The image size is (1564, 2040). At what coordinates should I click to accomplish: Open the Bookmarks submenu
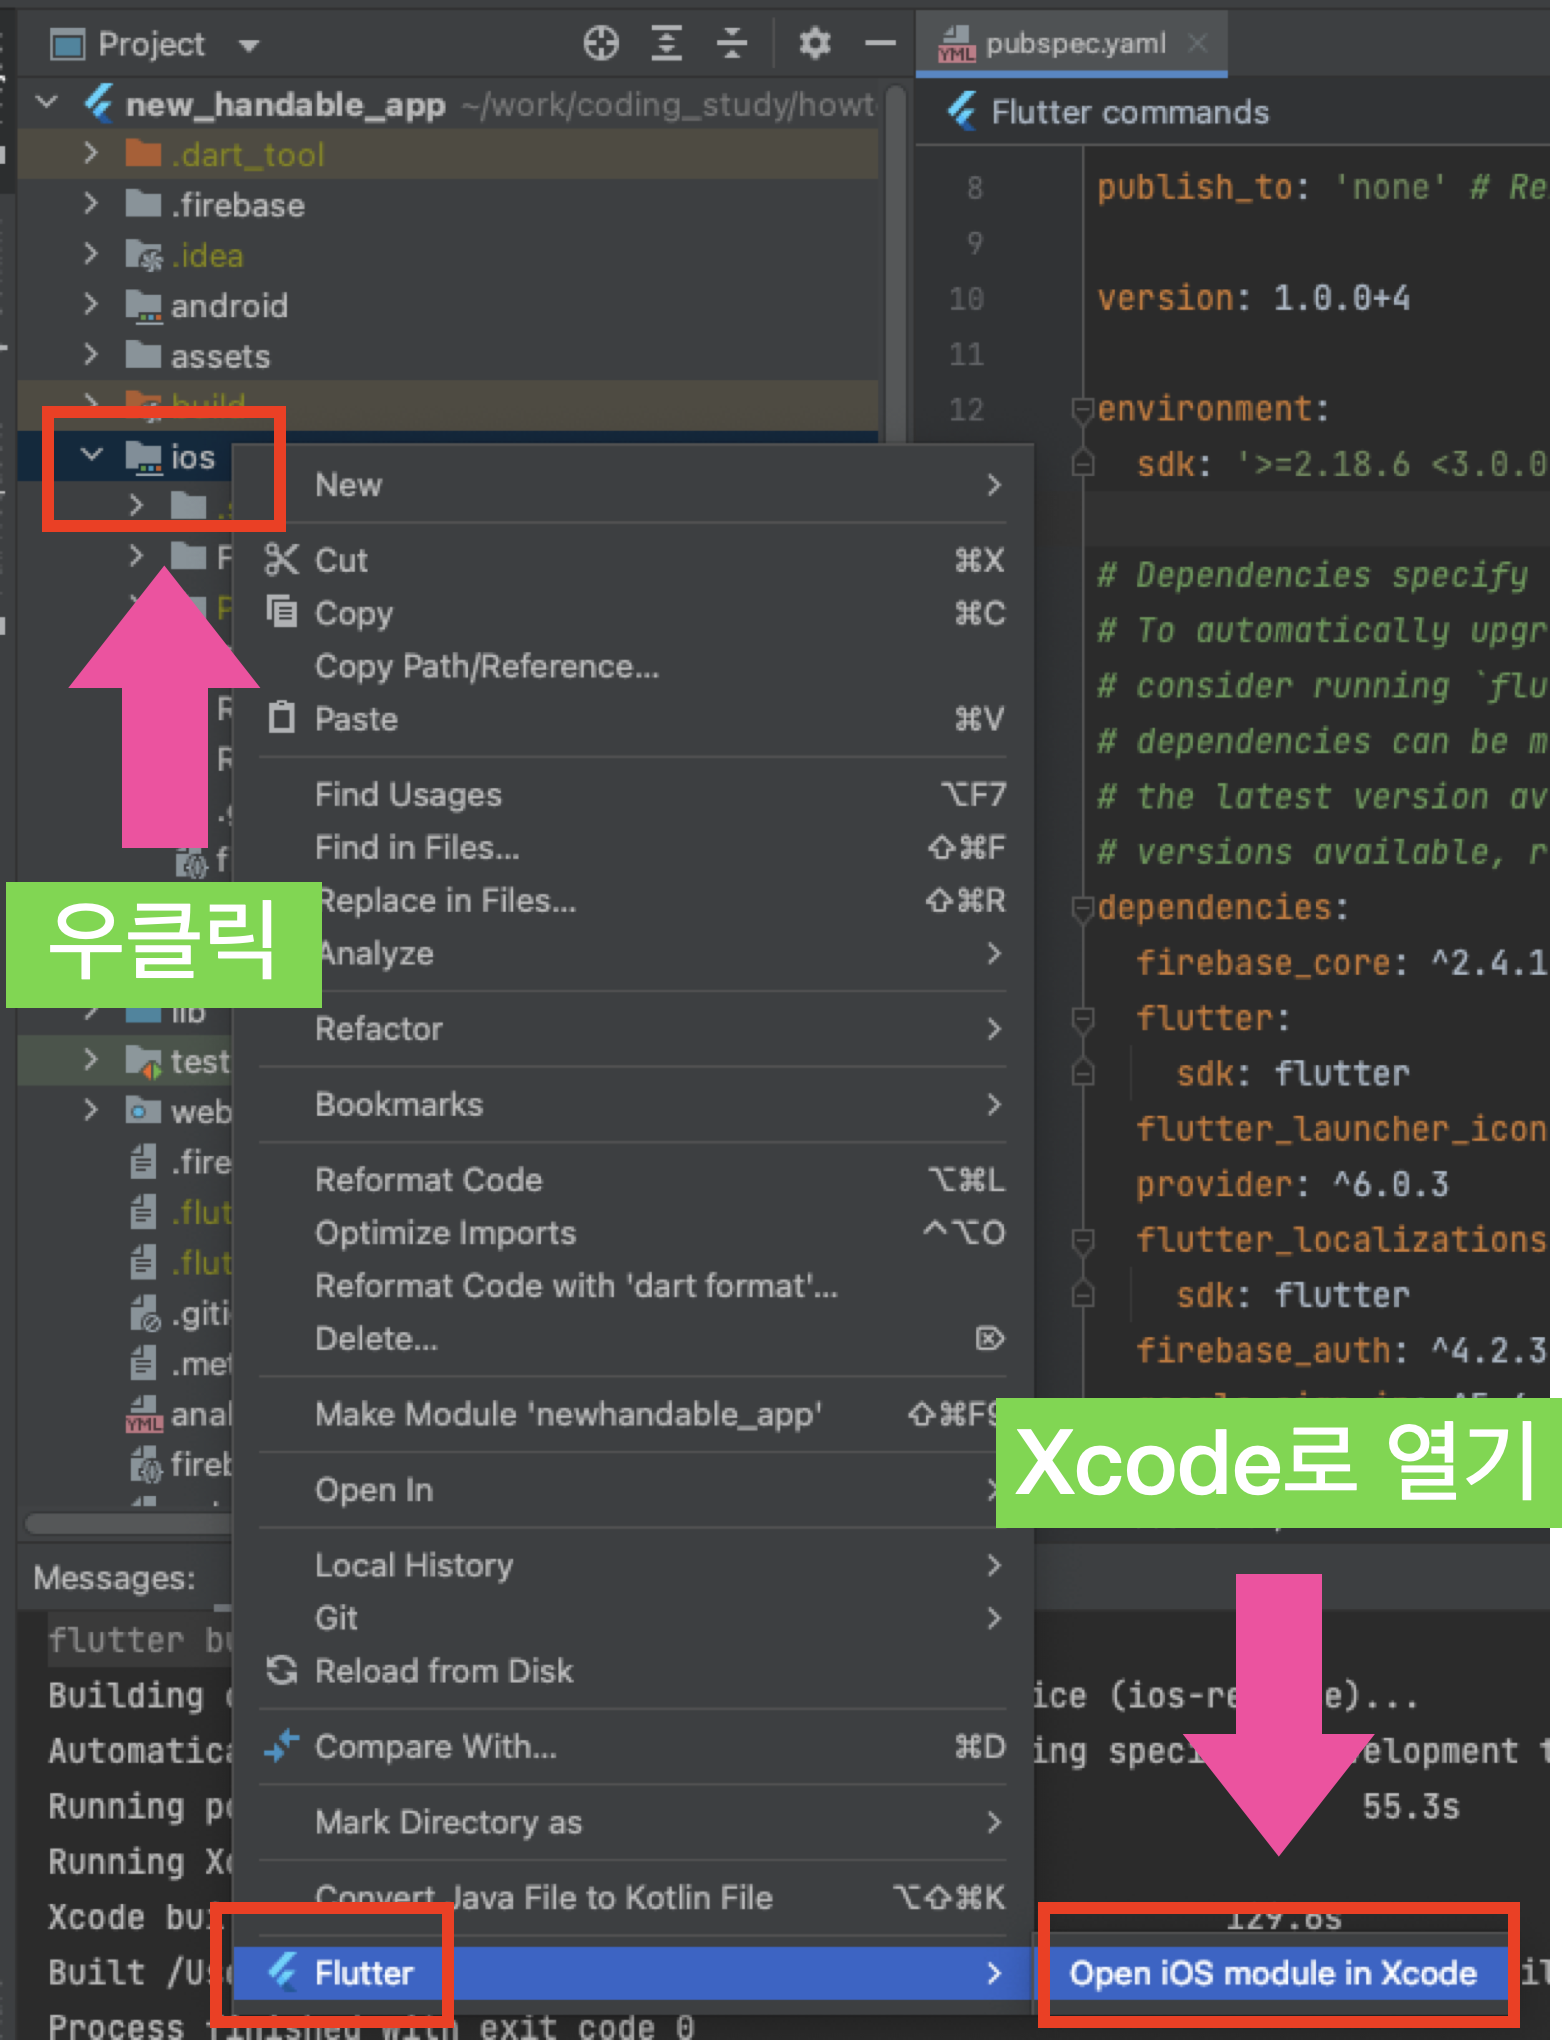(632, 1104)
